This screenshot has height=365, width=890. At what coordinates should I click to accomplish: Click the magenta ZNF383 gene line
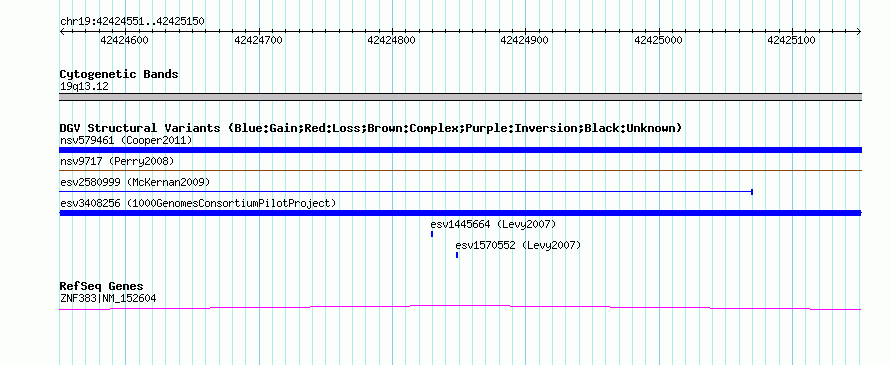[x=460, y=307]
